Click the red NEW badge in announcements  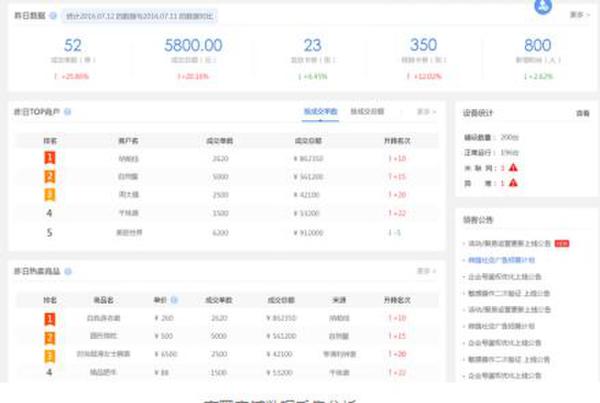[562, 243]
